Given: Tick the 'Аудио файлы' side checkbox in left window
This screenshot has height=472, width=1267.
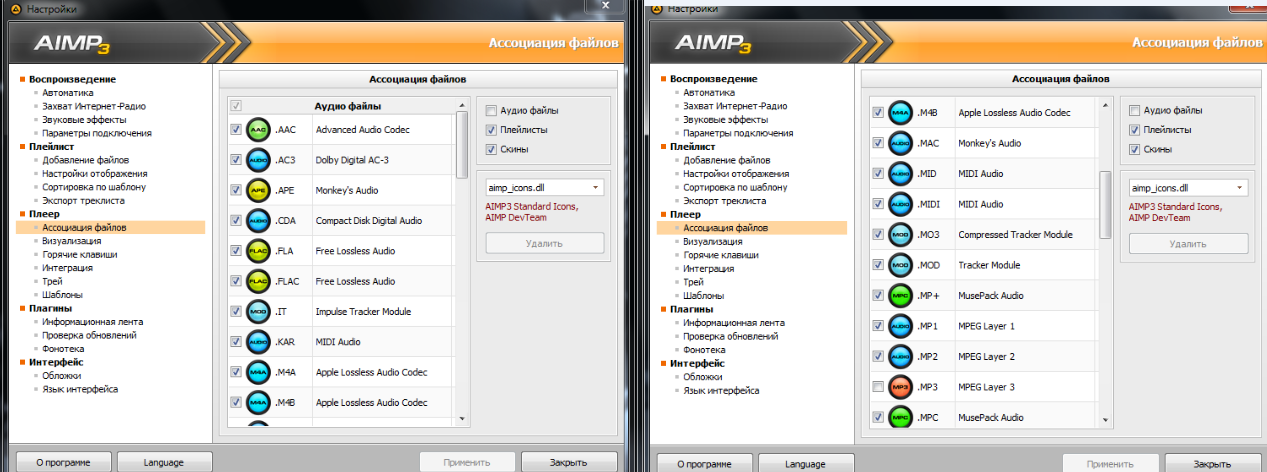Looking at the screenshot, I should (491, 111).
